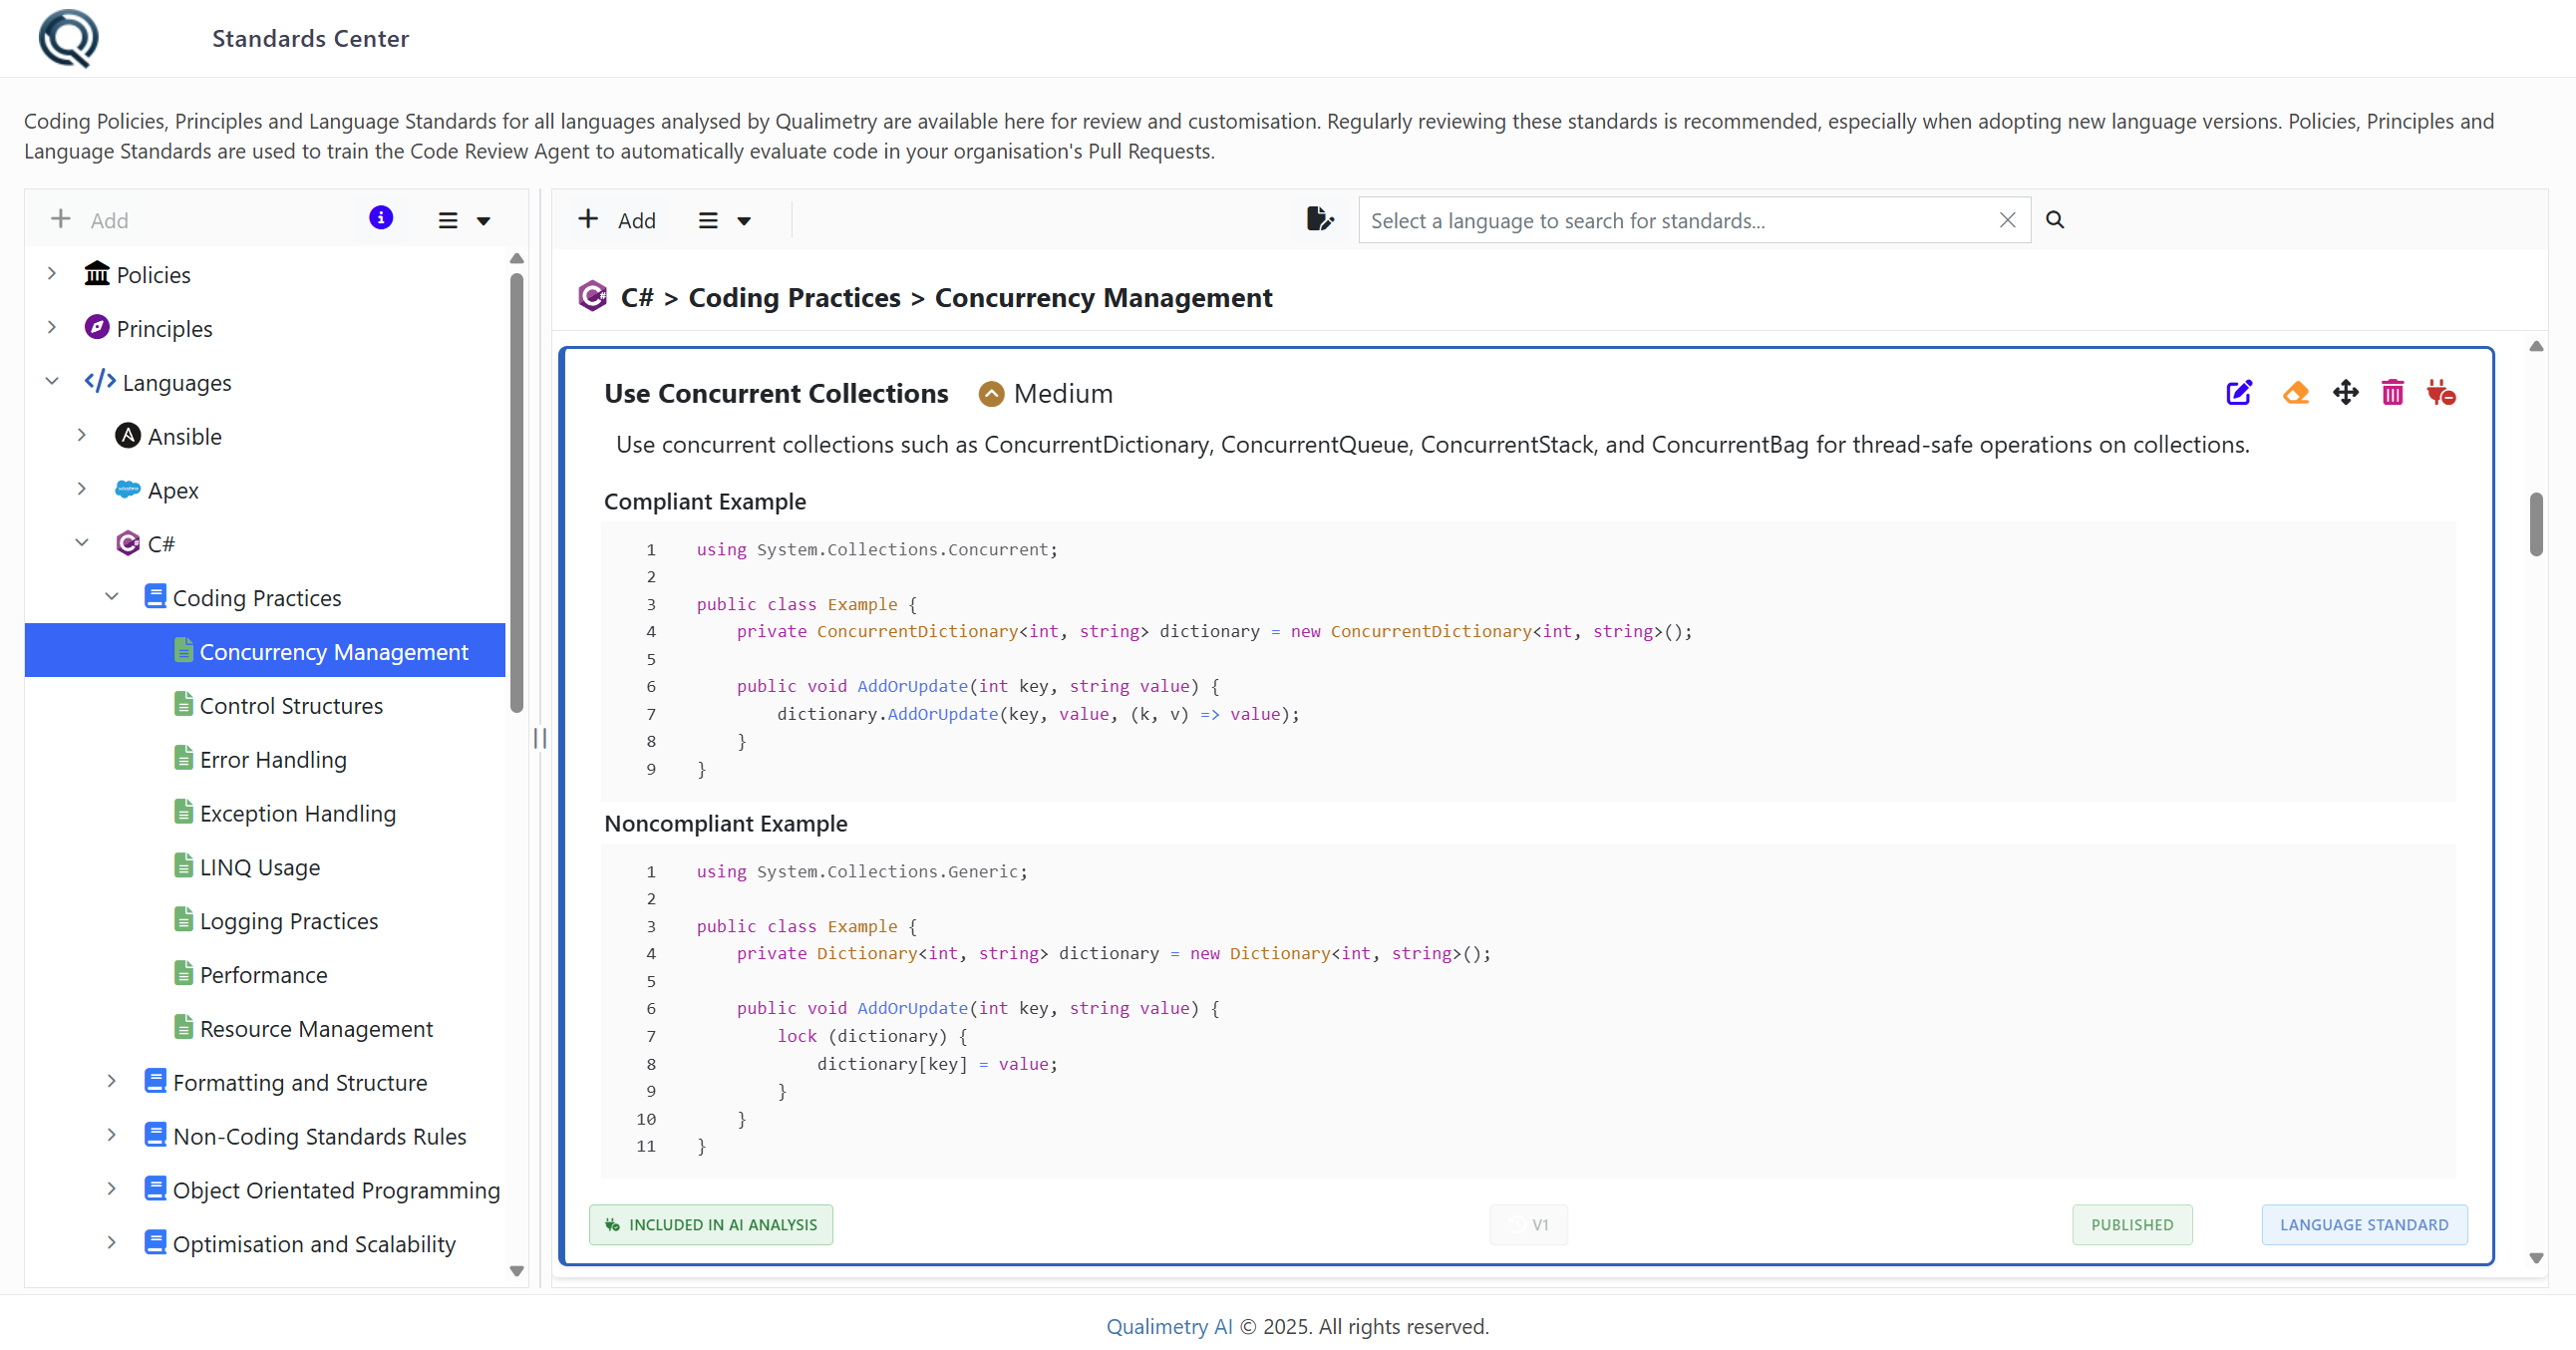This screenshot has width=2576, height=1350.
Task: Open the Add dropdown arrow in the left panel
Action: 484,220
